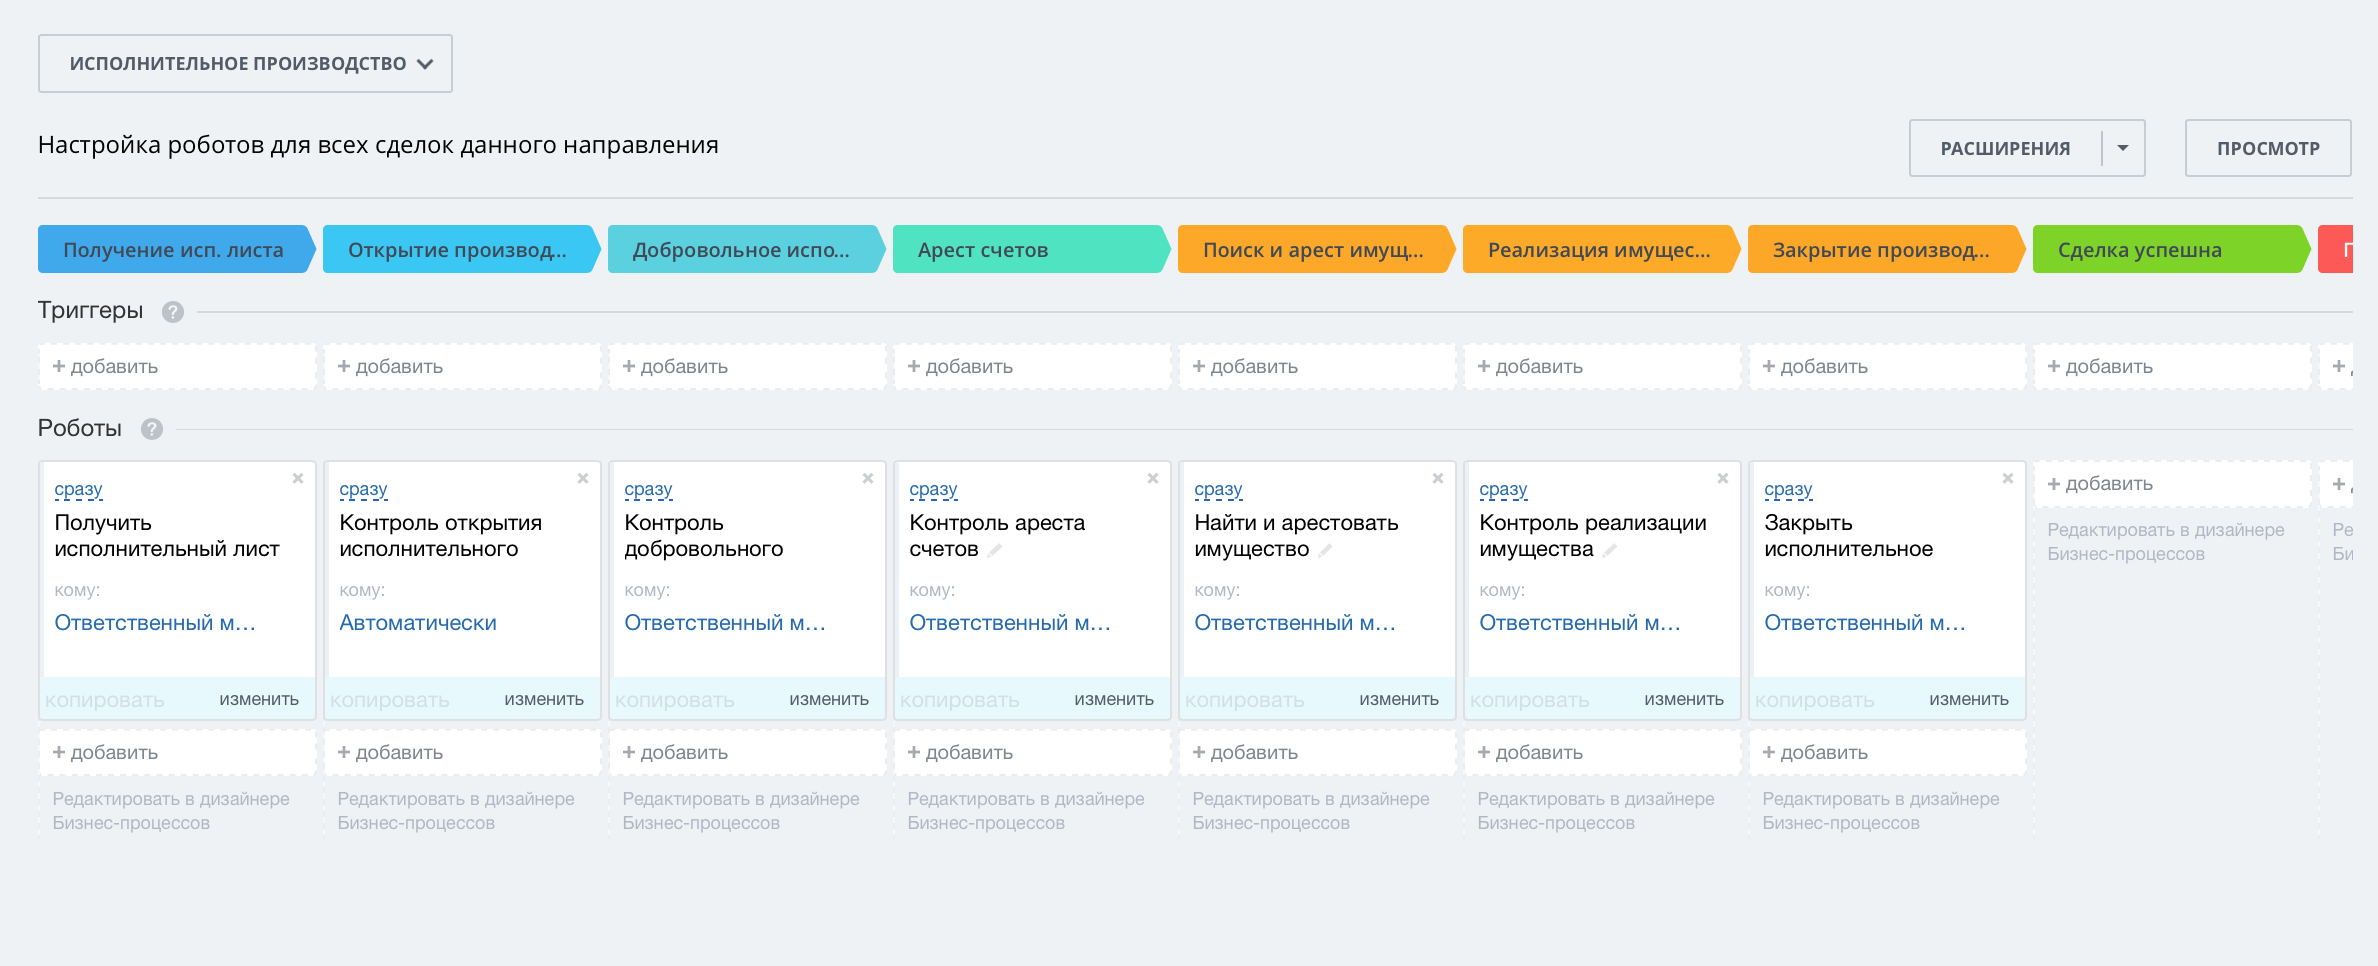This screenshot has width=2378, height=966.
Task: Click the help icon next to Роботы
Action: pos(152,429)
